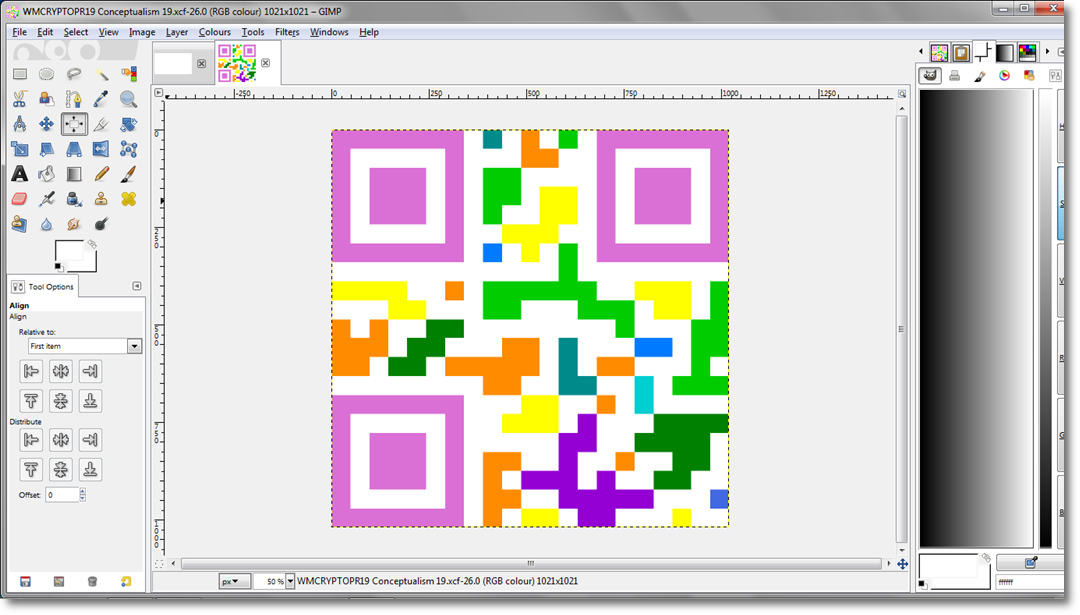Select the Smudge tool
This screenshot has width=1080, height=615.
[74, 224]
